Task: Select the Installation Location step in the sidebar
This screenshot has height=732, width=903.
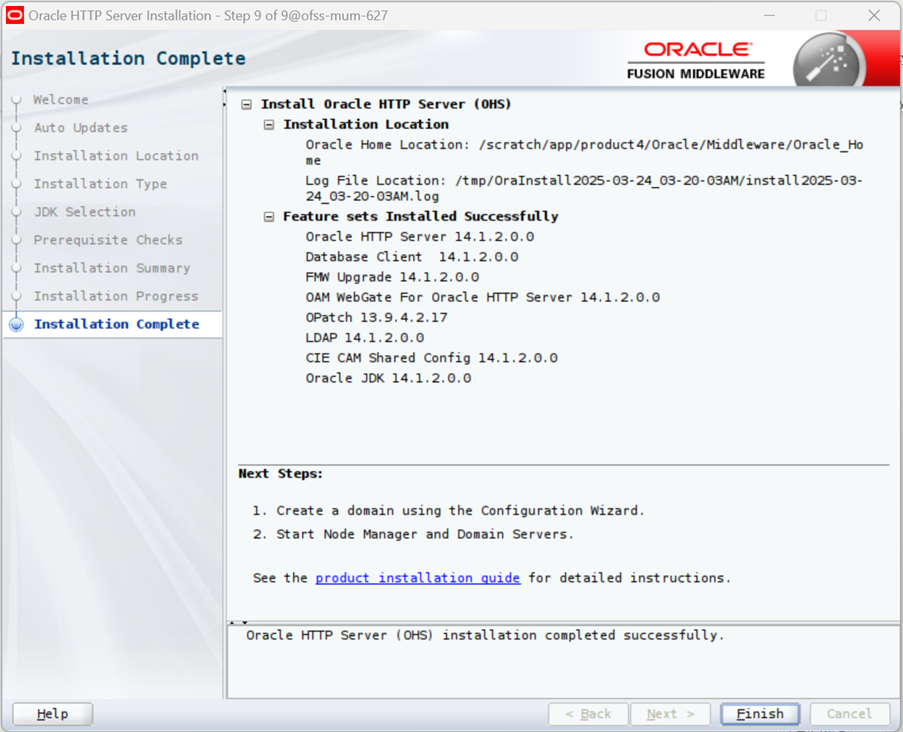Action: [x=116, y=156]
